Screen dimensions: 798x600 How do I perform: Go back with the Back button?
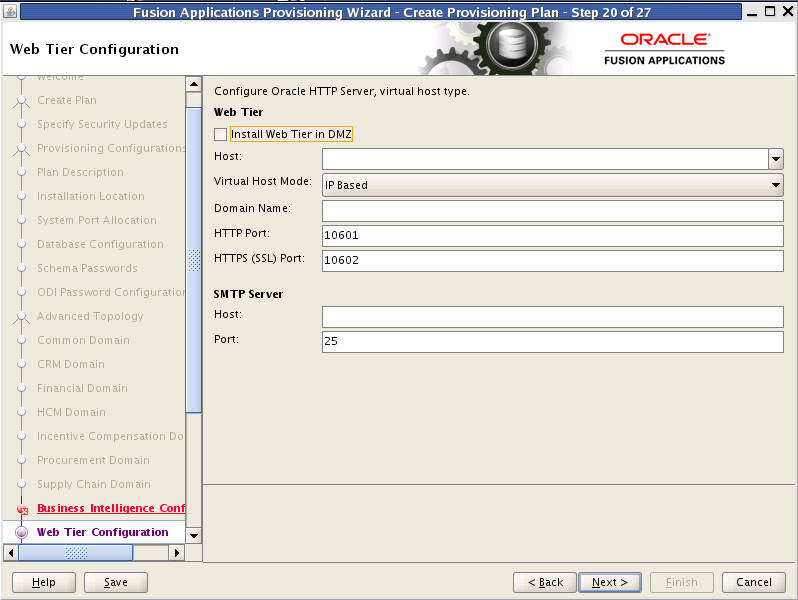click(x=545, y=582)
